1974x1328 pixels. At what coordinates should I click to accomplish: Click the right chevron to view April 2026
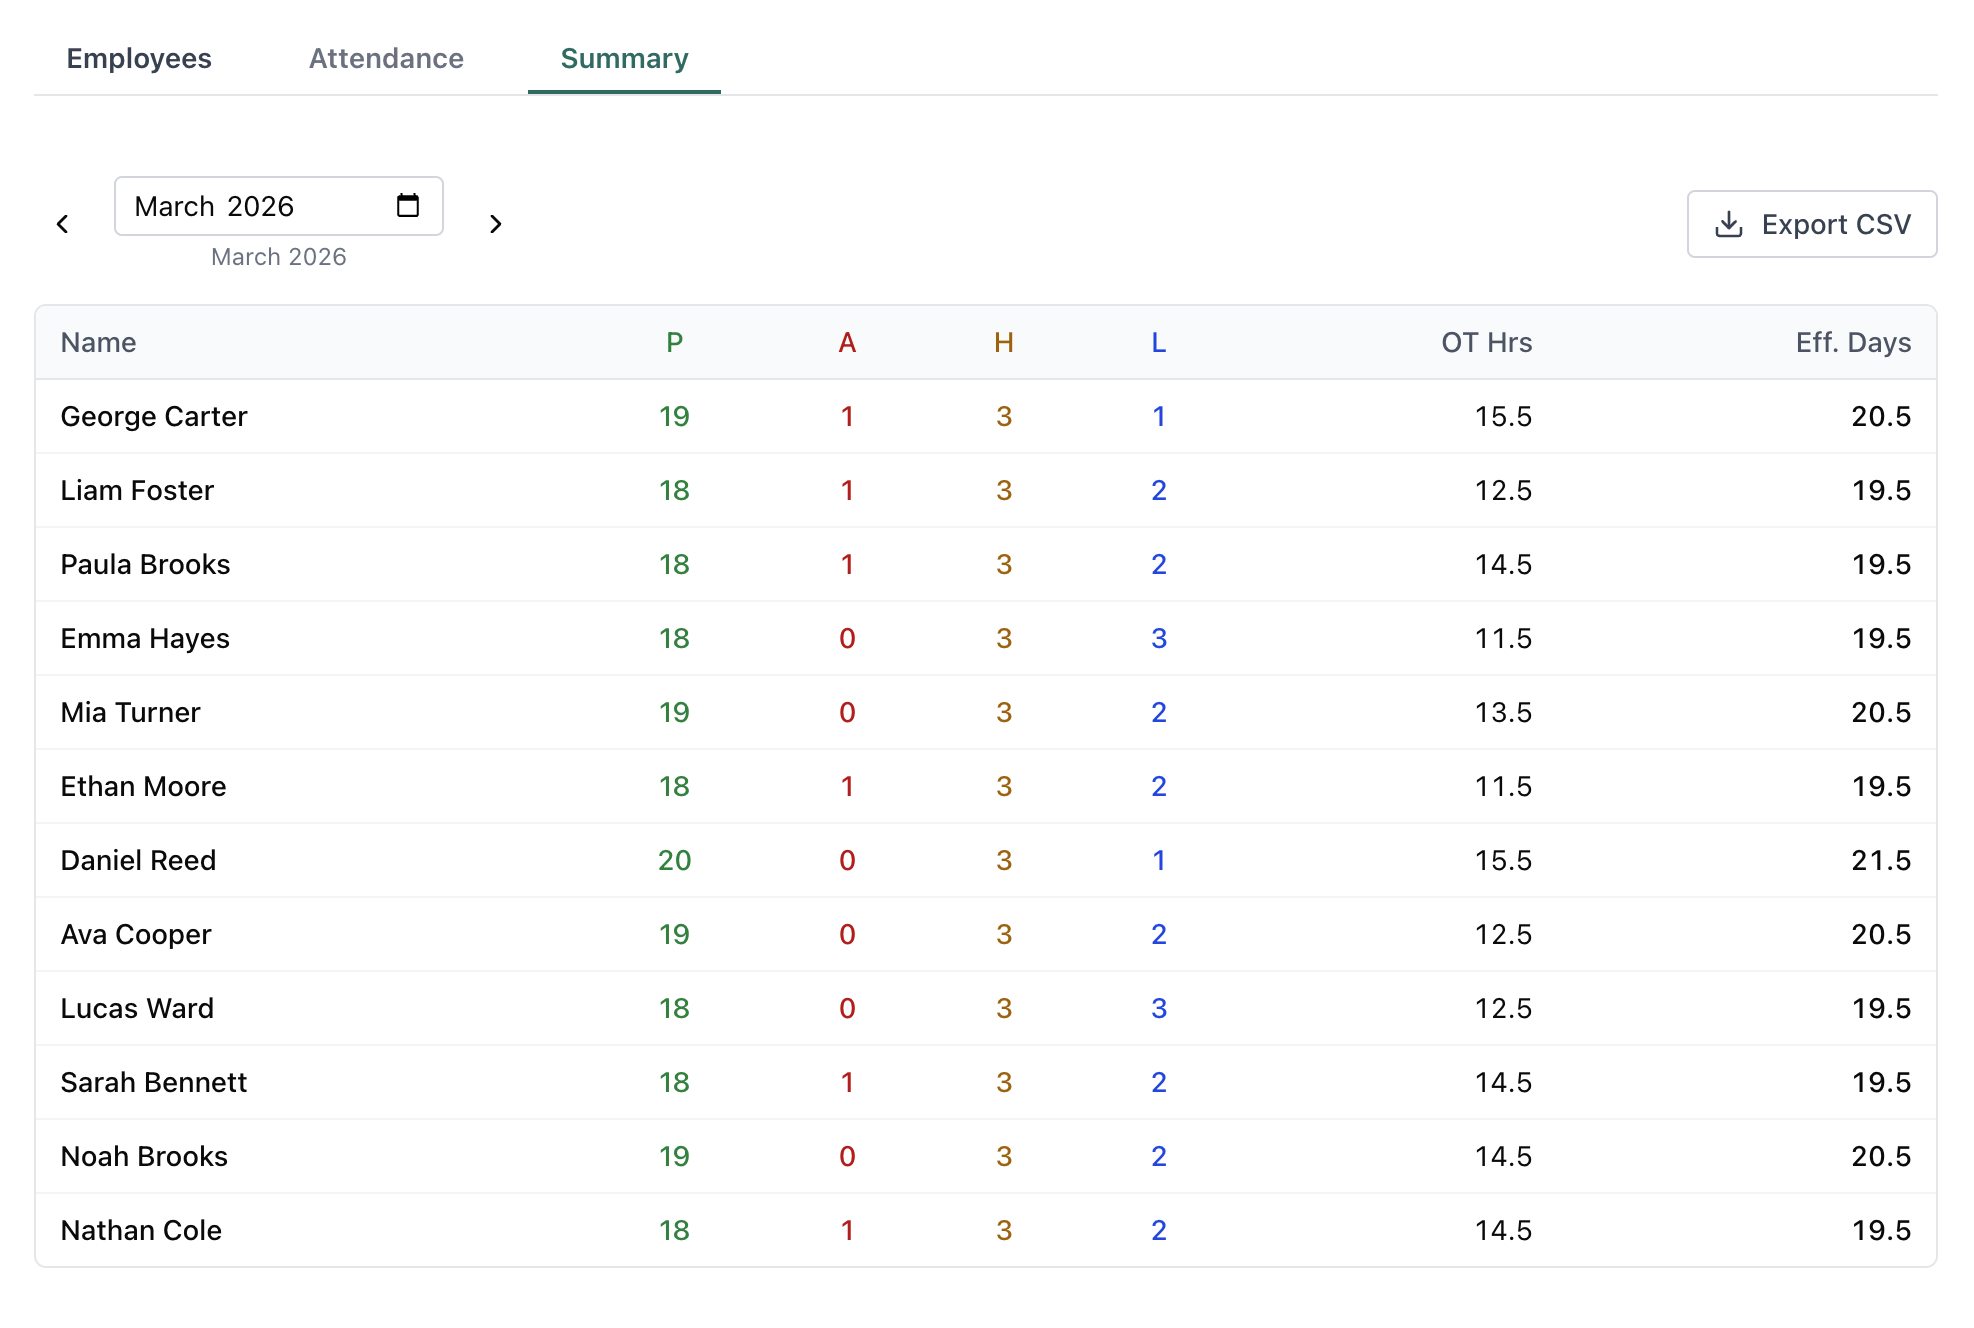coord(496,224)
